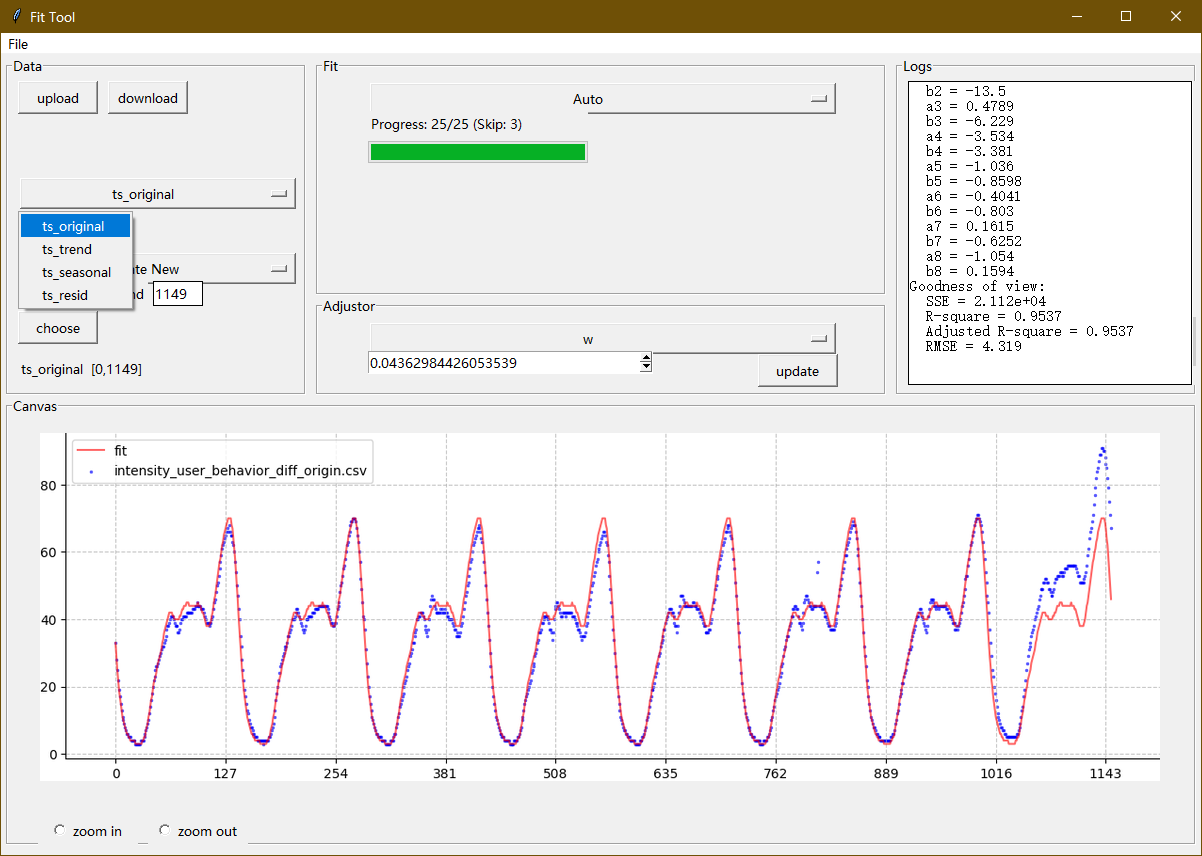Click the w value field 0.04362984426053539

coord(504,363)
